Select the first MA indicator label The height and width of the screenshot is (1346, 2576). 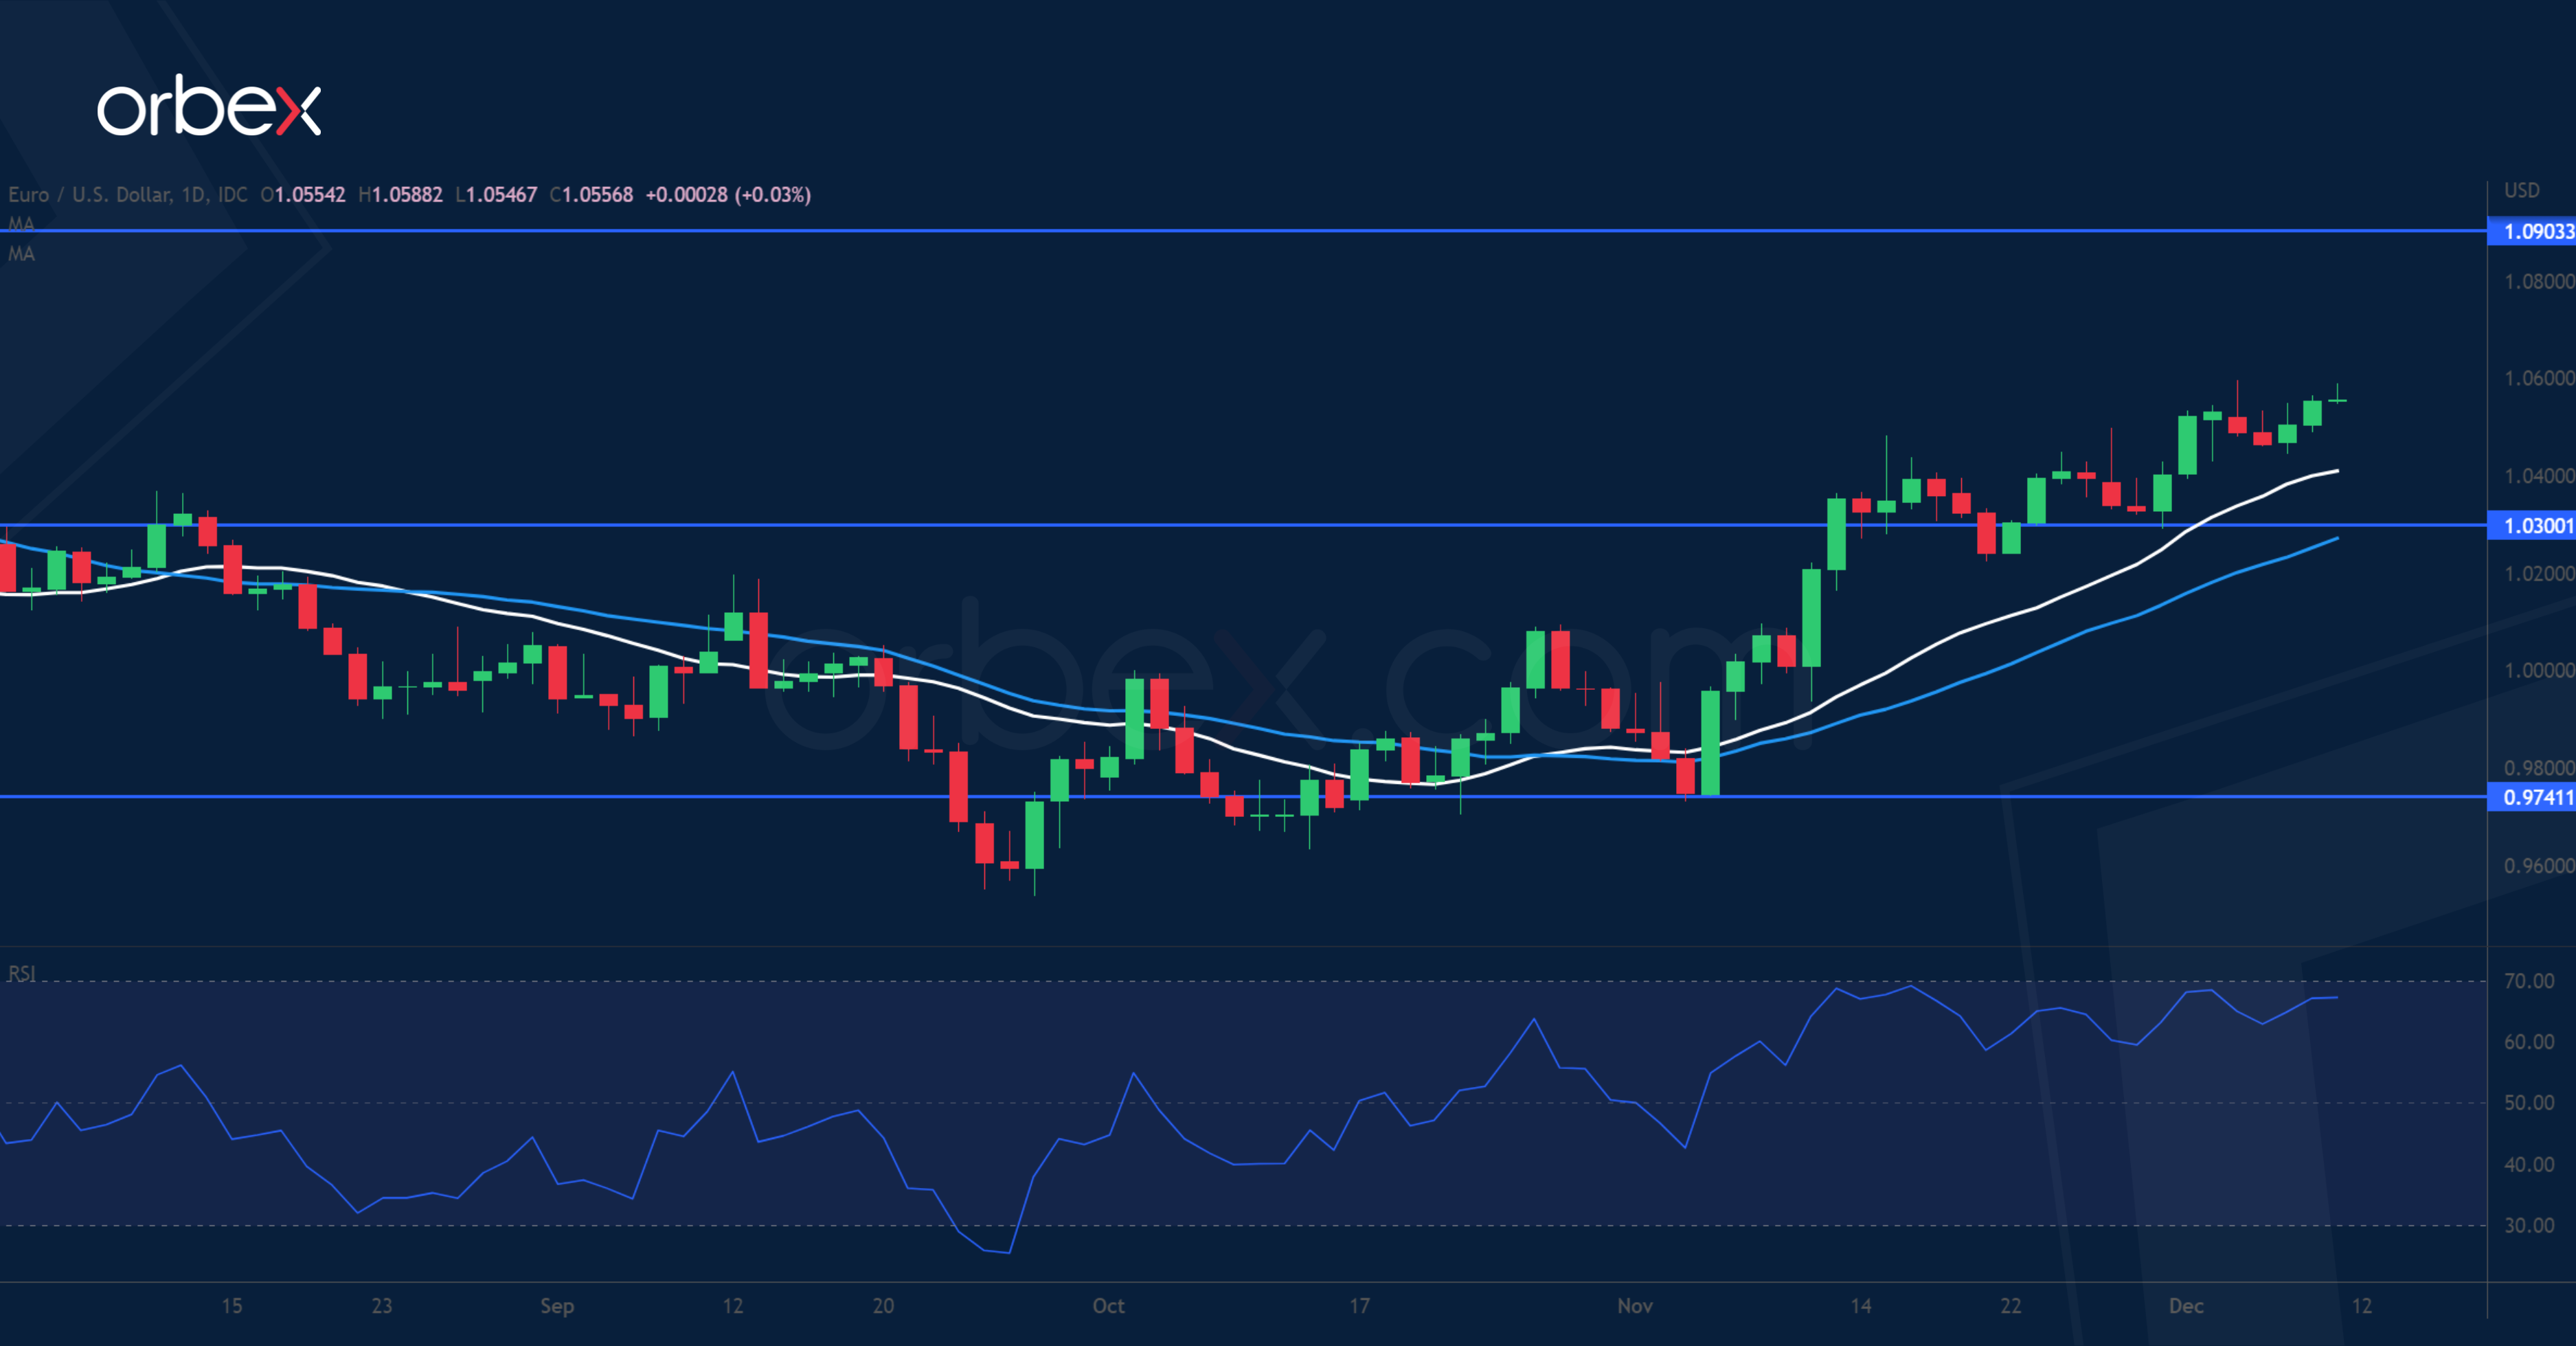[21, 224]
